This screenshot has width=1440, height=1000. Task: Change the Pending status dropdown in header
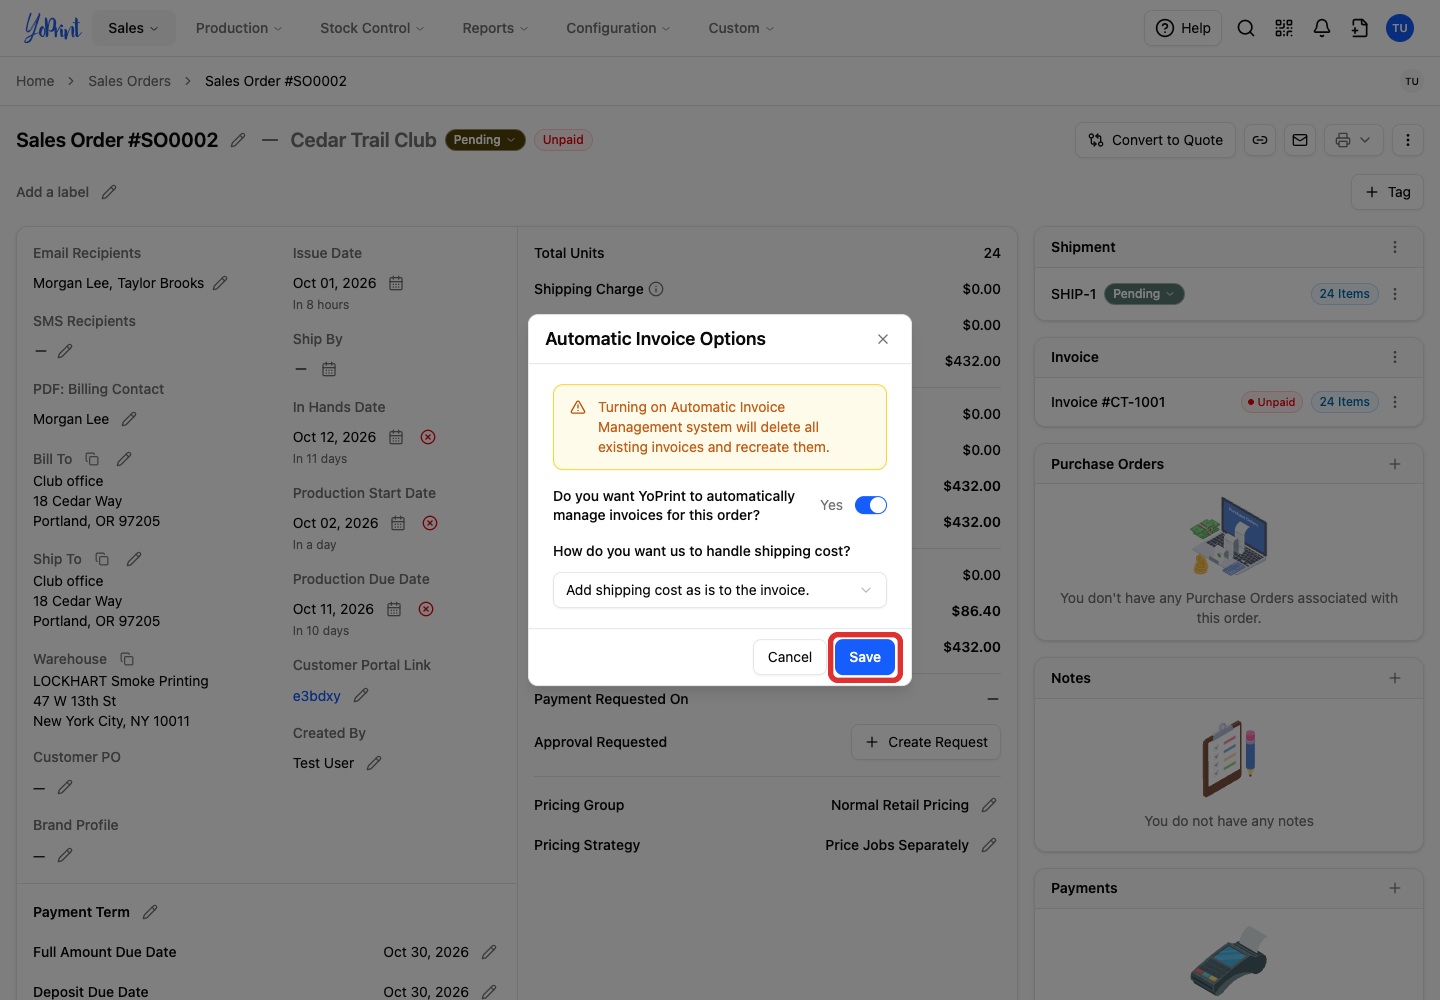pyautogui.click(x=485, y=140)
